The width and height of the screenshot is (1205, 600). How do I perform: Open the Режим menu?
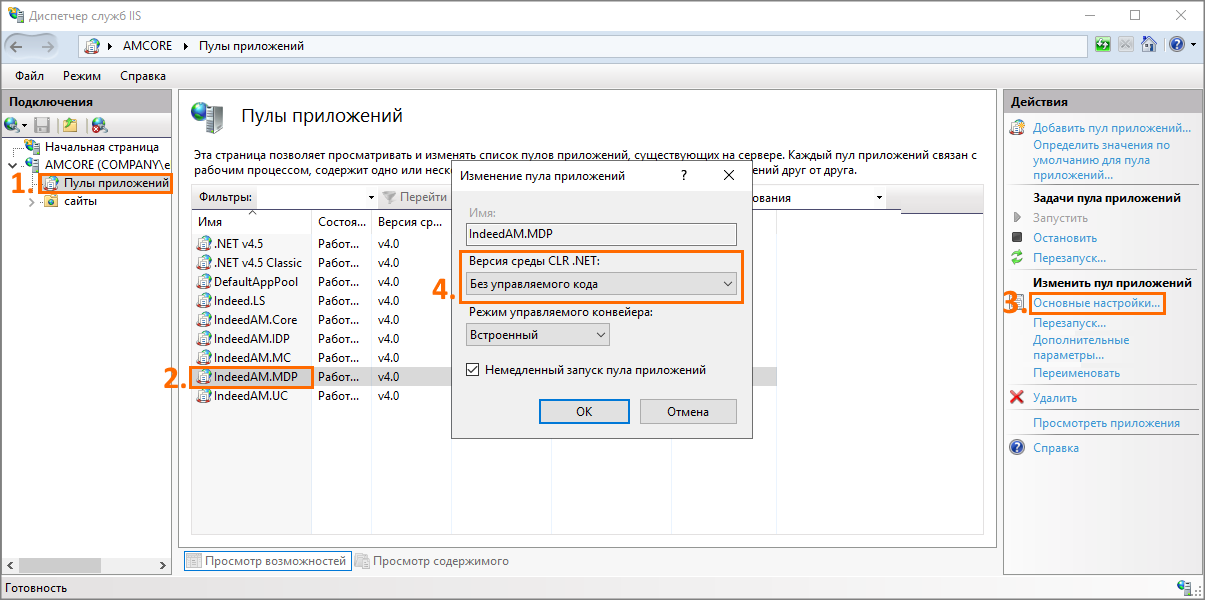[x=81, y=76]
